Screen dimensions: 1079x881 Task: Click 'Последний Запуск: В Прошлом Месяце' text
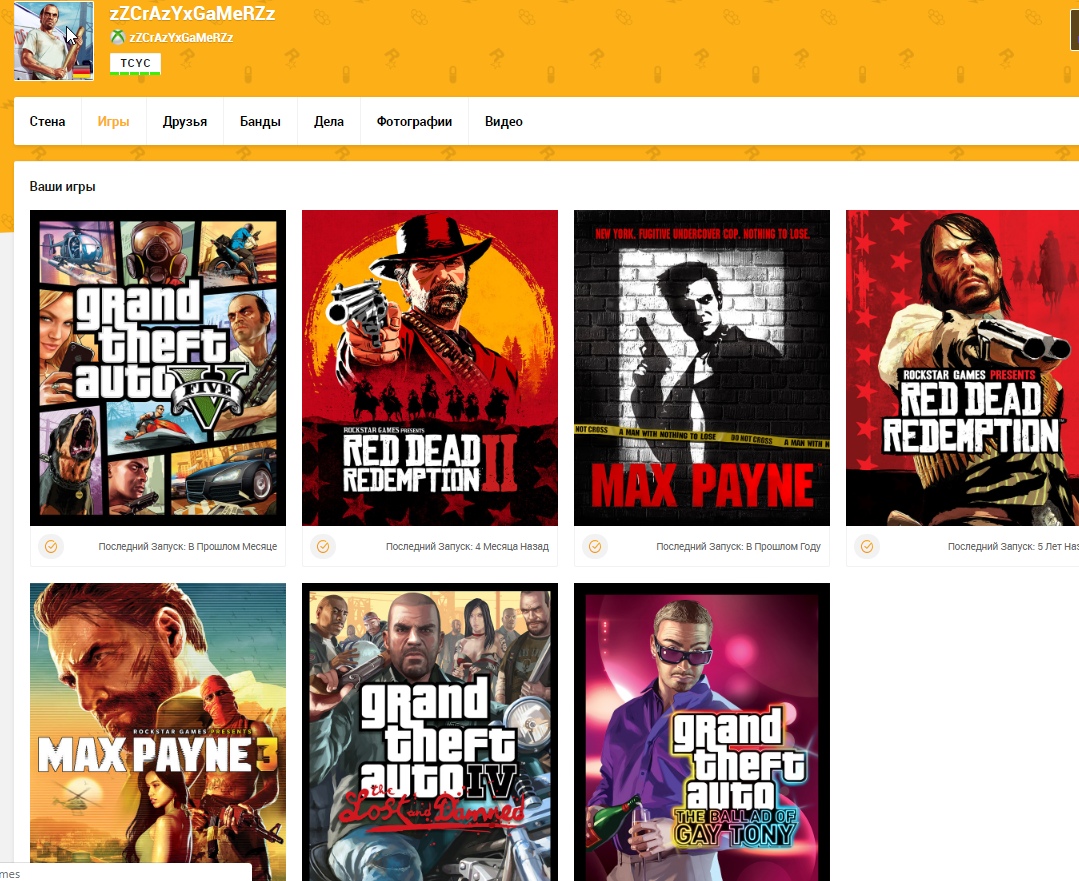coord(188,546)
